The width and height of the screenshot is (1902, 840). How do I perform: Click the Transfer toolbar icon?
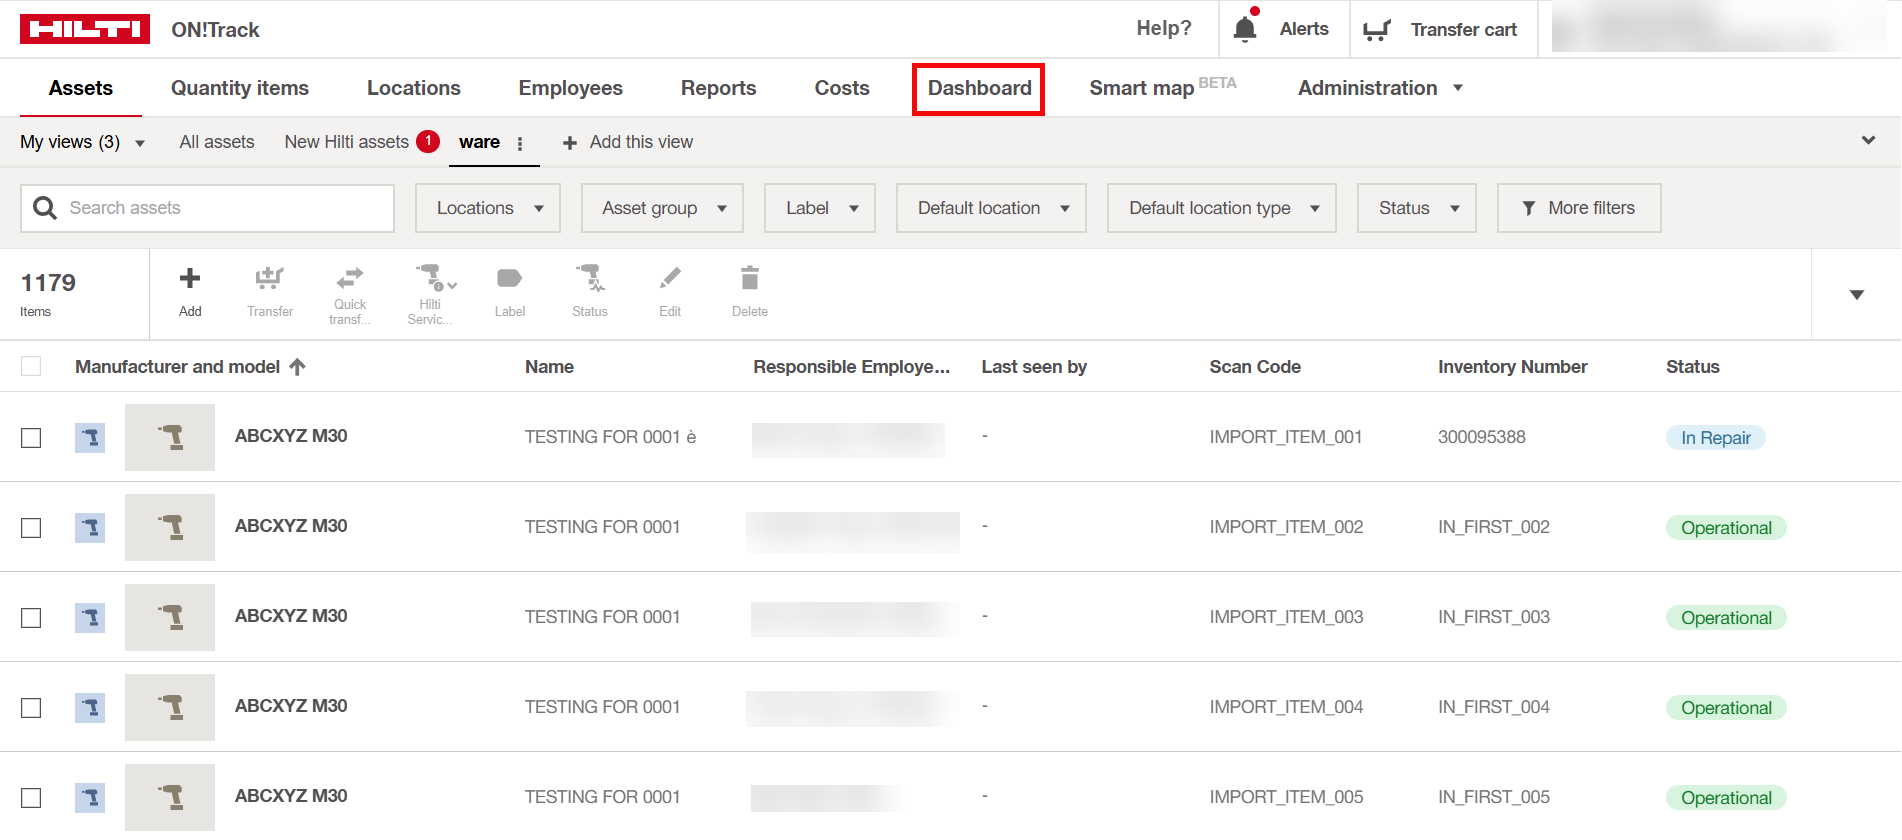coord(269,279)
